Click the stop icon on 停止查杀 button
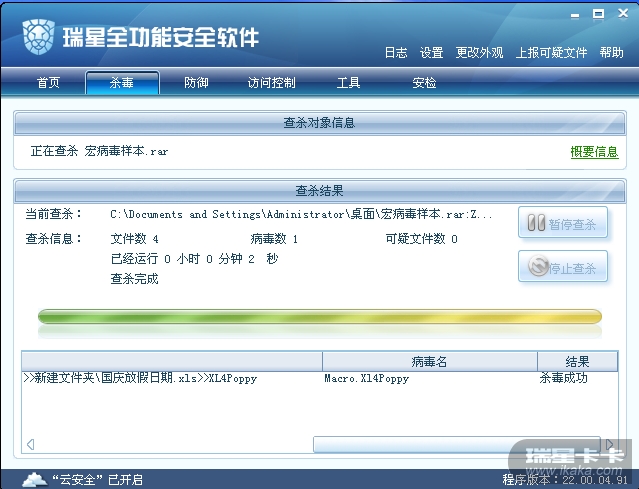Viewport: 639px width, 489px height. pyautogui.click(x=538, y=266)
